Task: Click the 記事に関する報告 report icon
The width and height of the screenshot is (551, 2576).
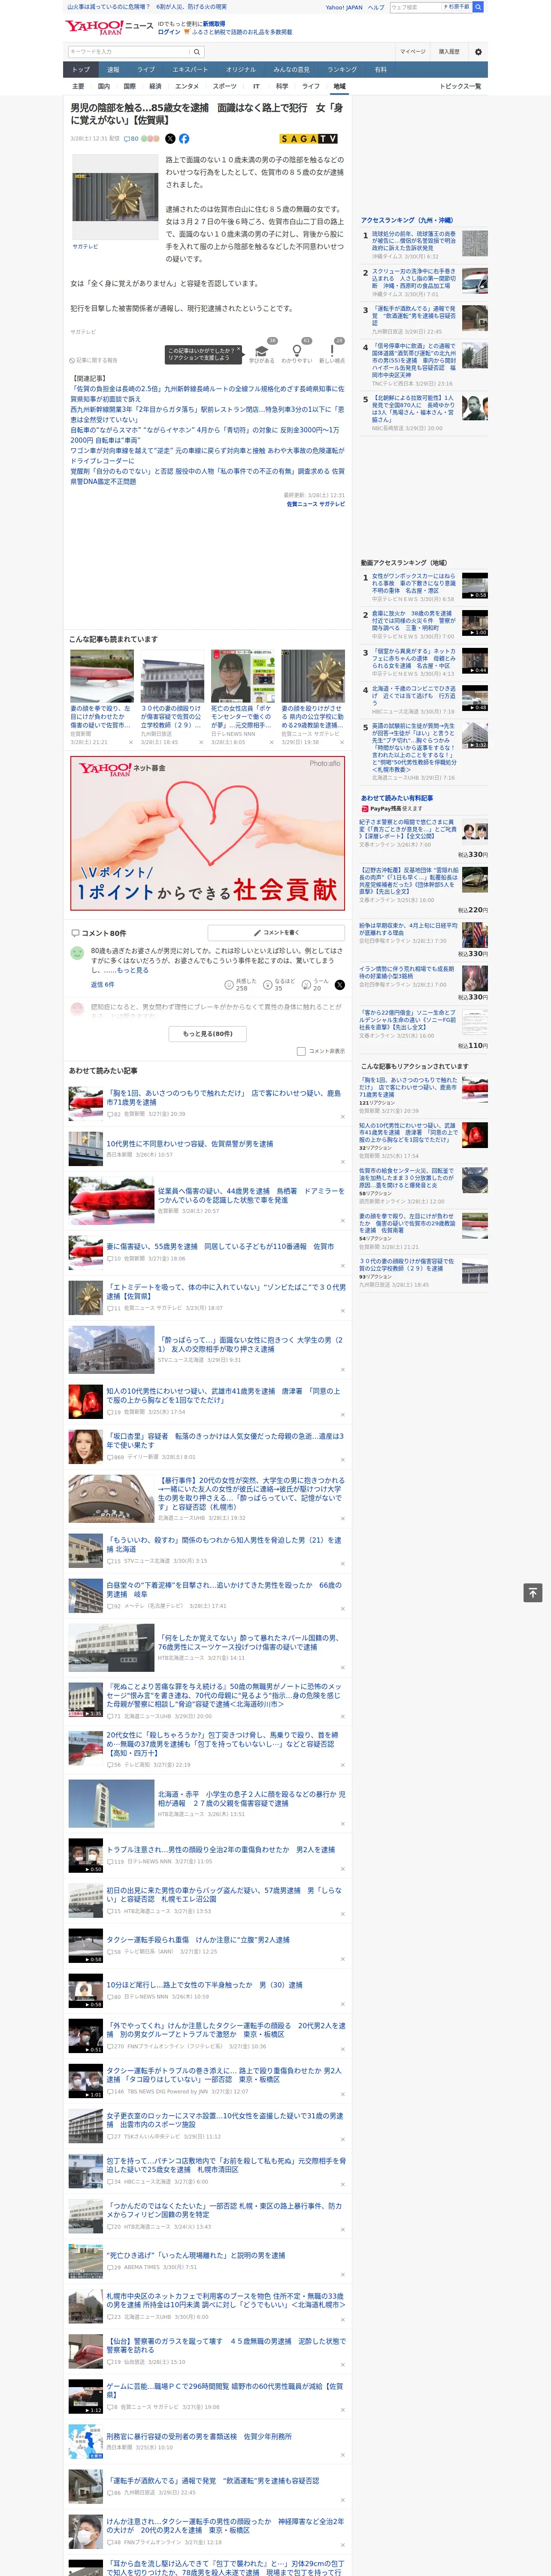Action: pos(72,360)
